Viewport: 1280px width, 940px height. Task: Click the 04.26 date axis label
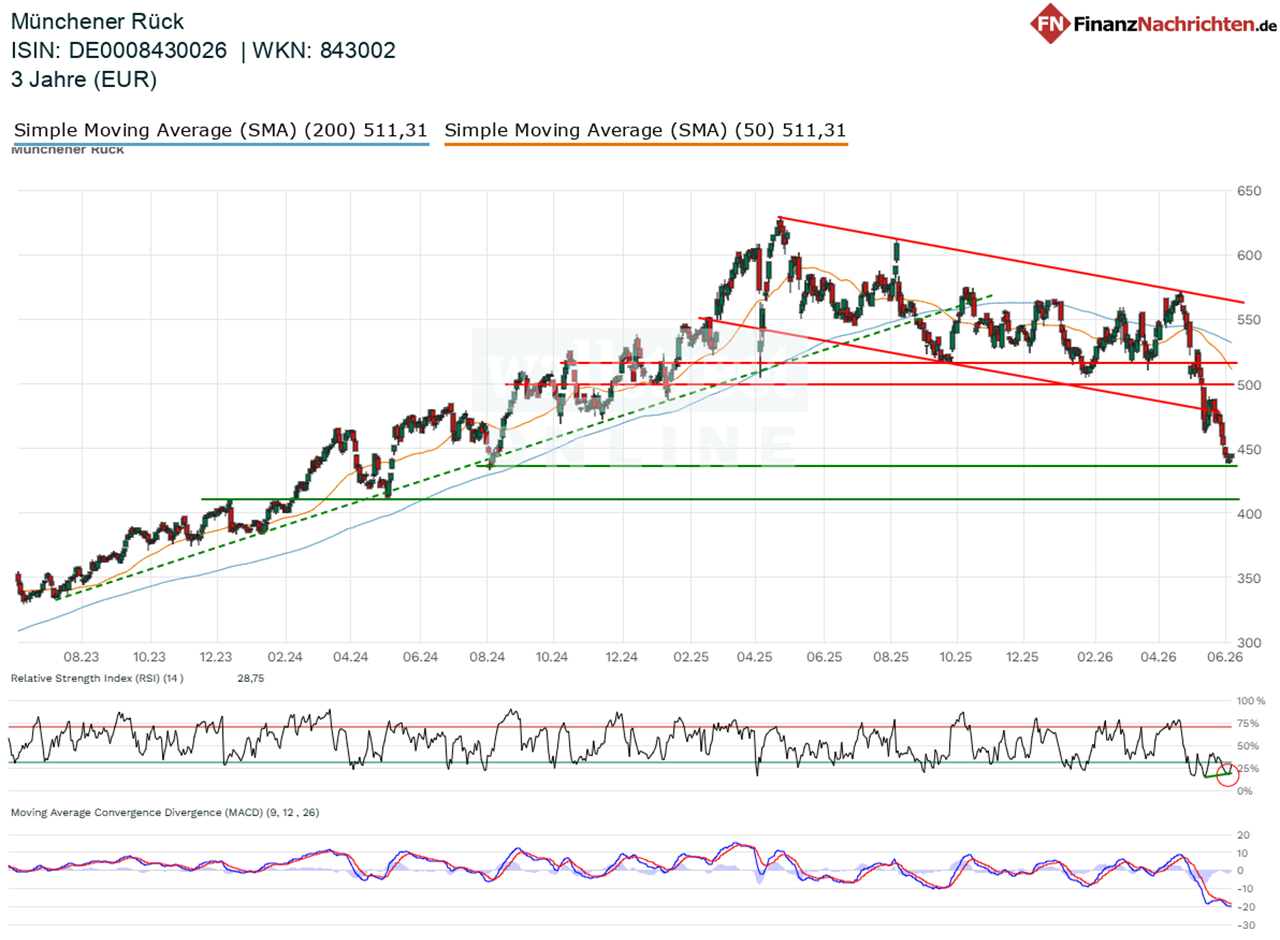[1158, 658]
